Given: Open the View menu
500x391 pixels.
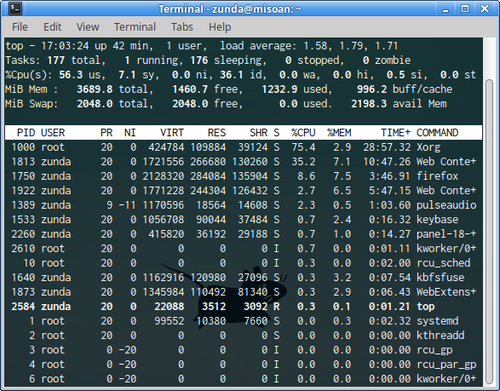Looking at the screenshot, I should tap(88, 27).
